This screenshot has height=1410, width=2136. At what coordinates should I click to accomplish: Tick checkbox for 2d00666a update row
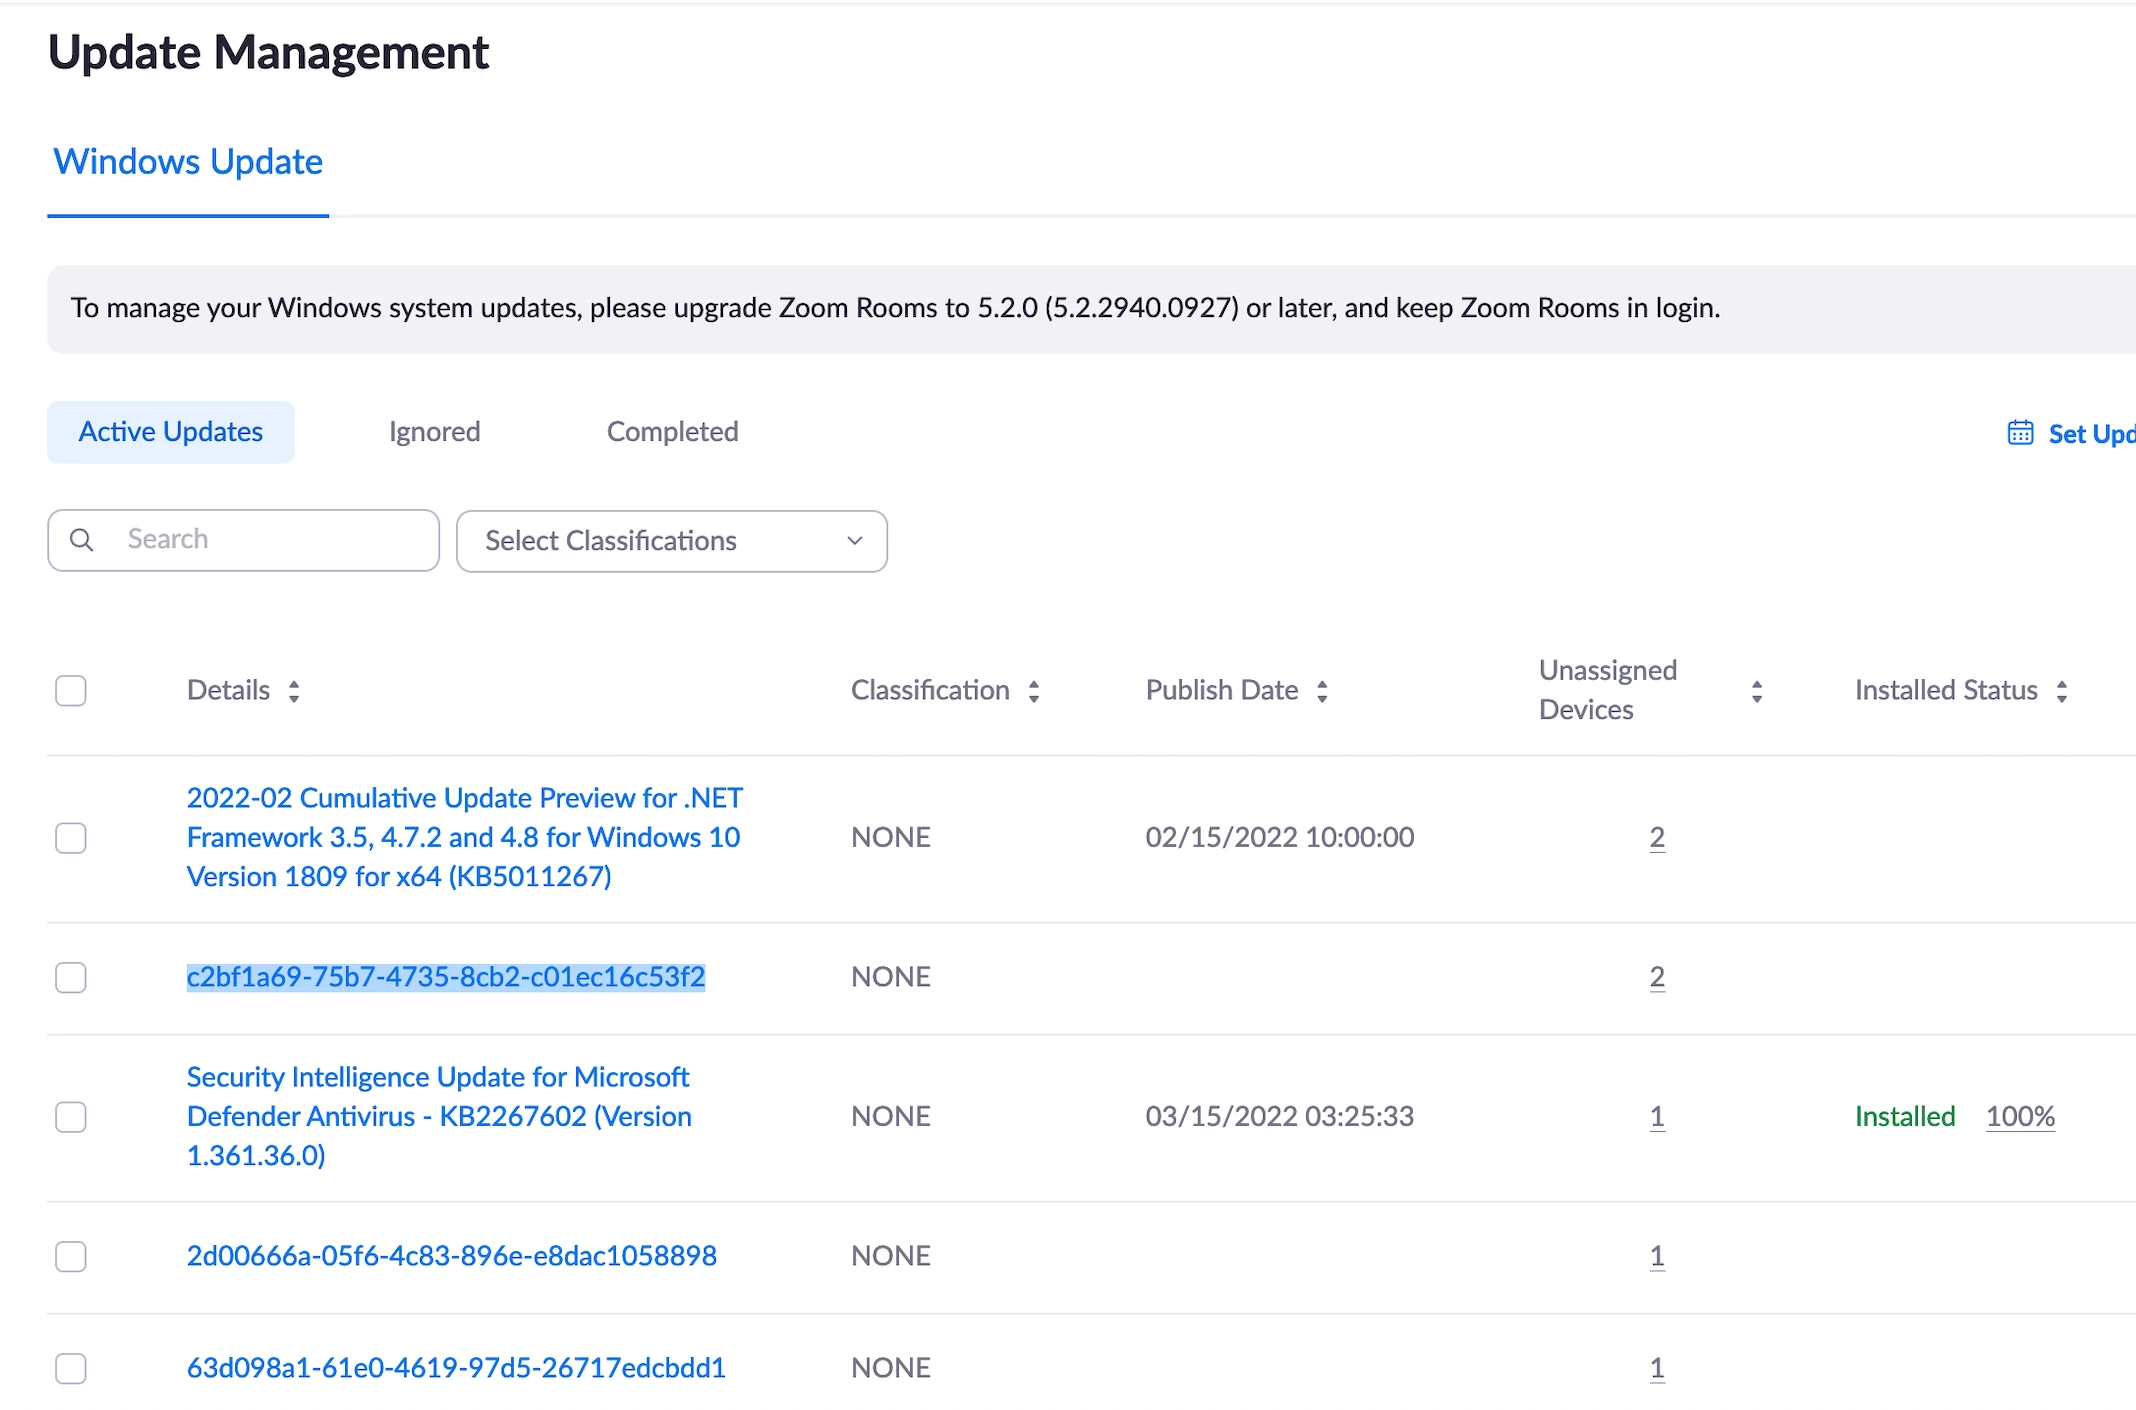tap(71, 1256)
